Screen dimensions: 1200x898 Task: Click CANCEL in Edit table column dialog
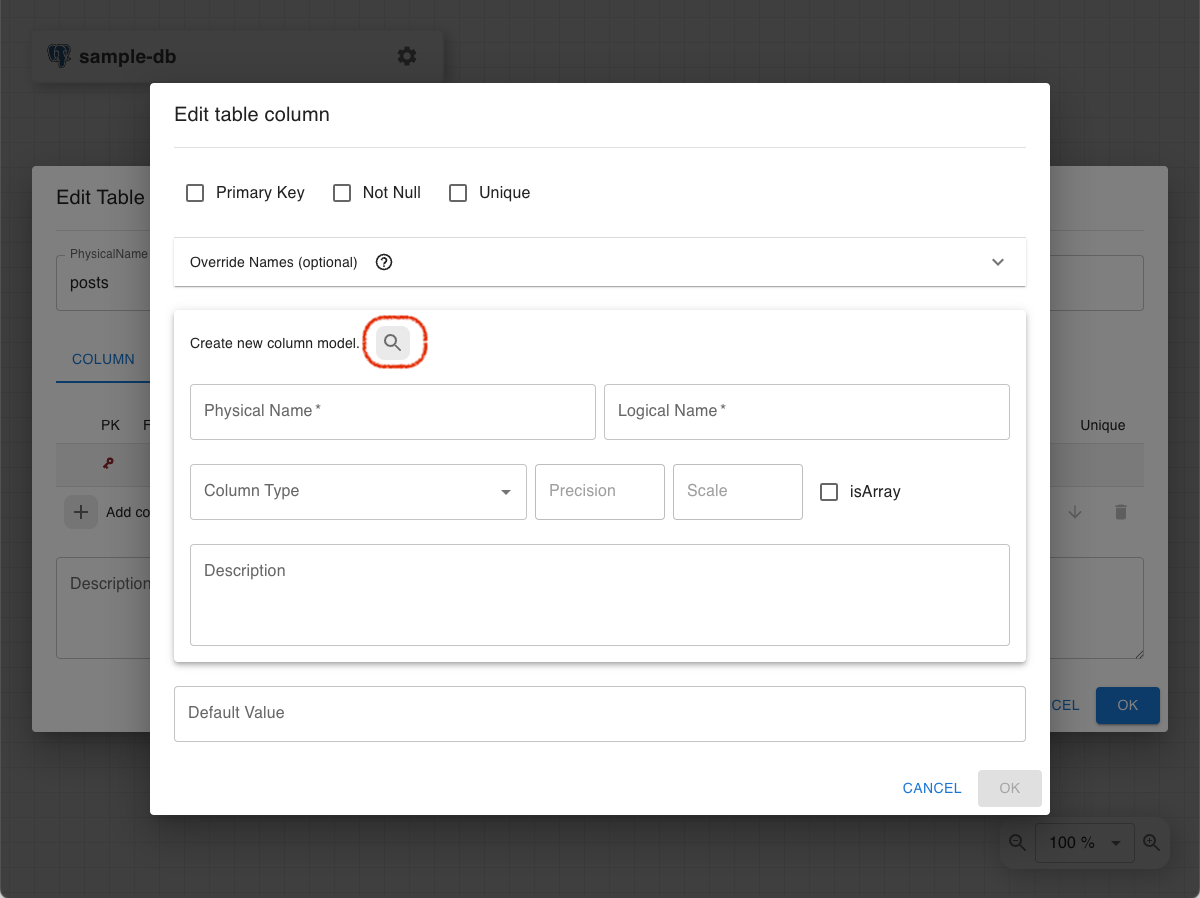(932, 788)
